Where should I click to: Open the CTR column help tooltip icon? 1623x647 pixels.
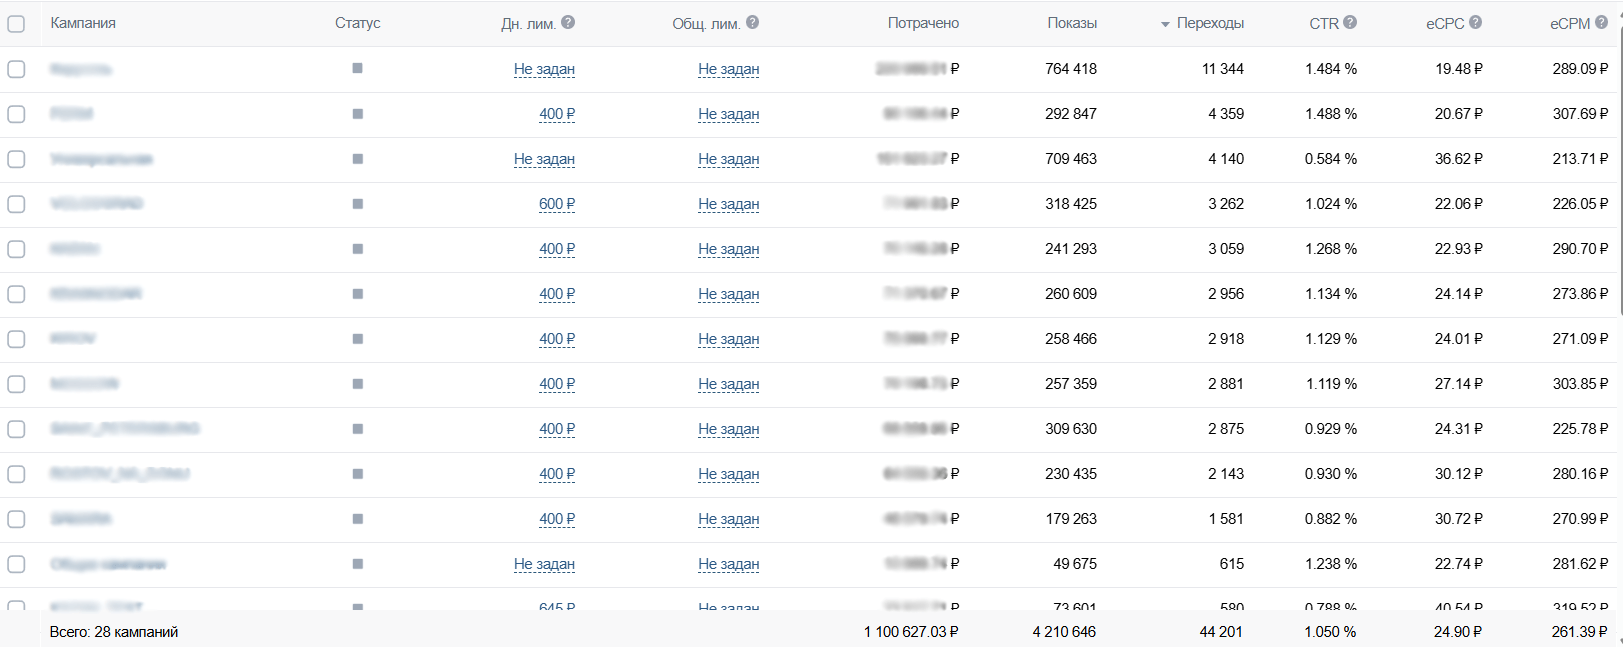(1350, 22)
